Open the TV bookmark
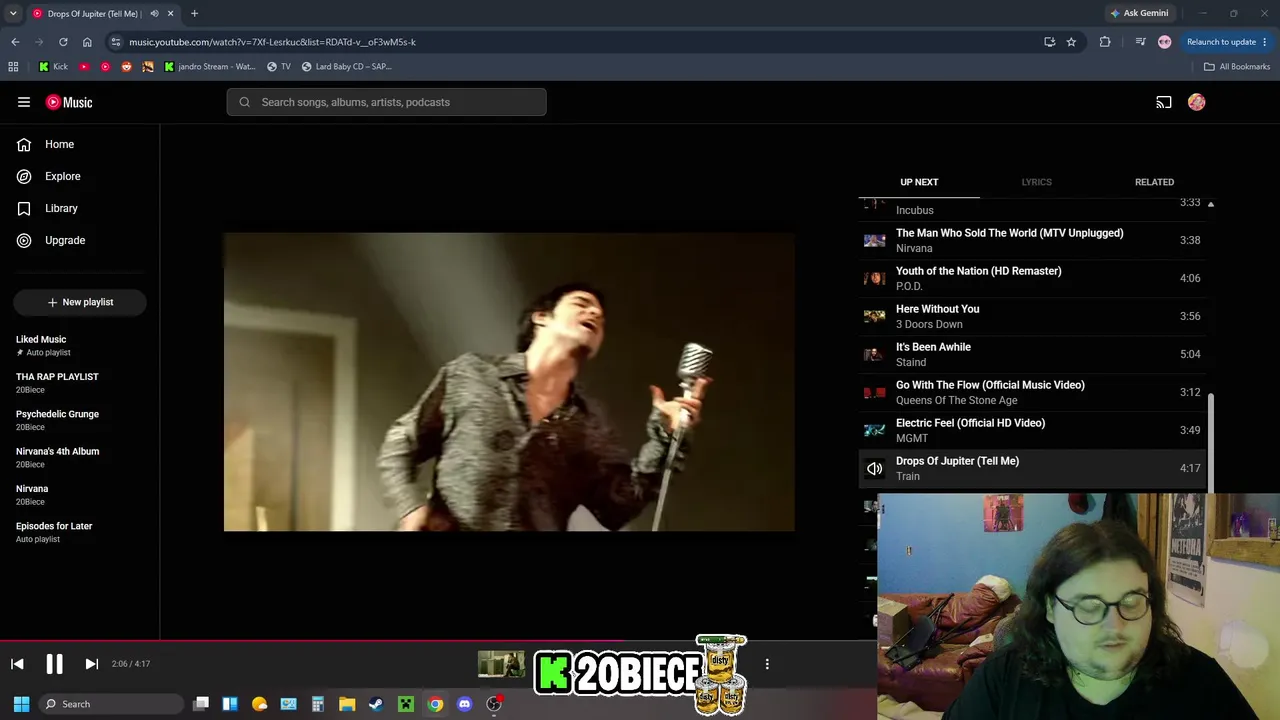The image size is (1280, 720). pyautogui.click(x=279, y=67)
